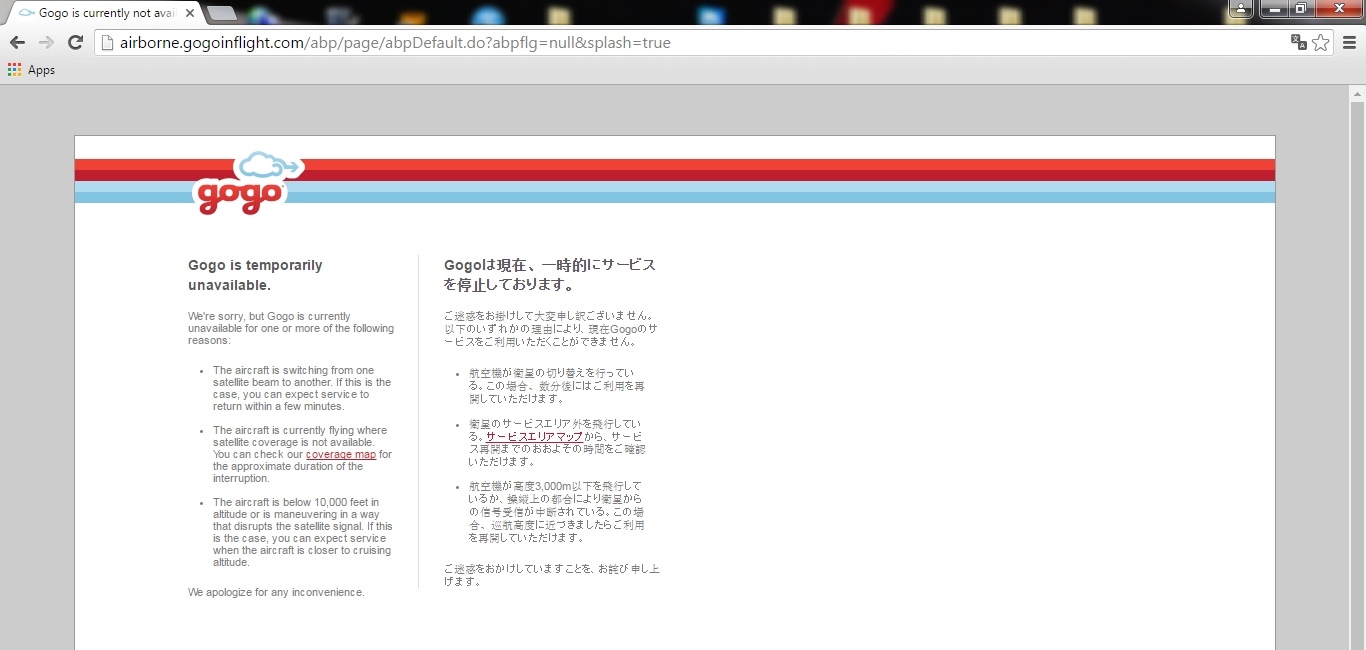
Task: Click the vertical scrollbar up arrow
Action: [1357, 95]
